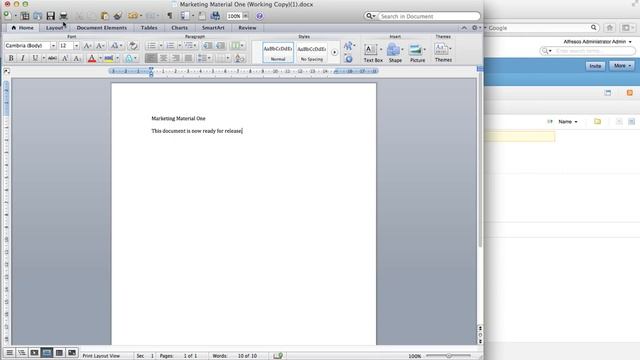This screenshot has width=640, height=360.
Task: Switch to Print Layout view icon
Action: pos(47,352)
